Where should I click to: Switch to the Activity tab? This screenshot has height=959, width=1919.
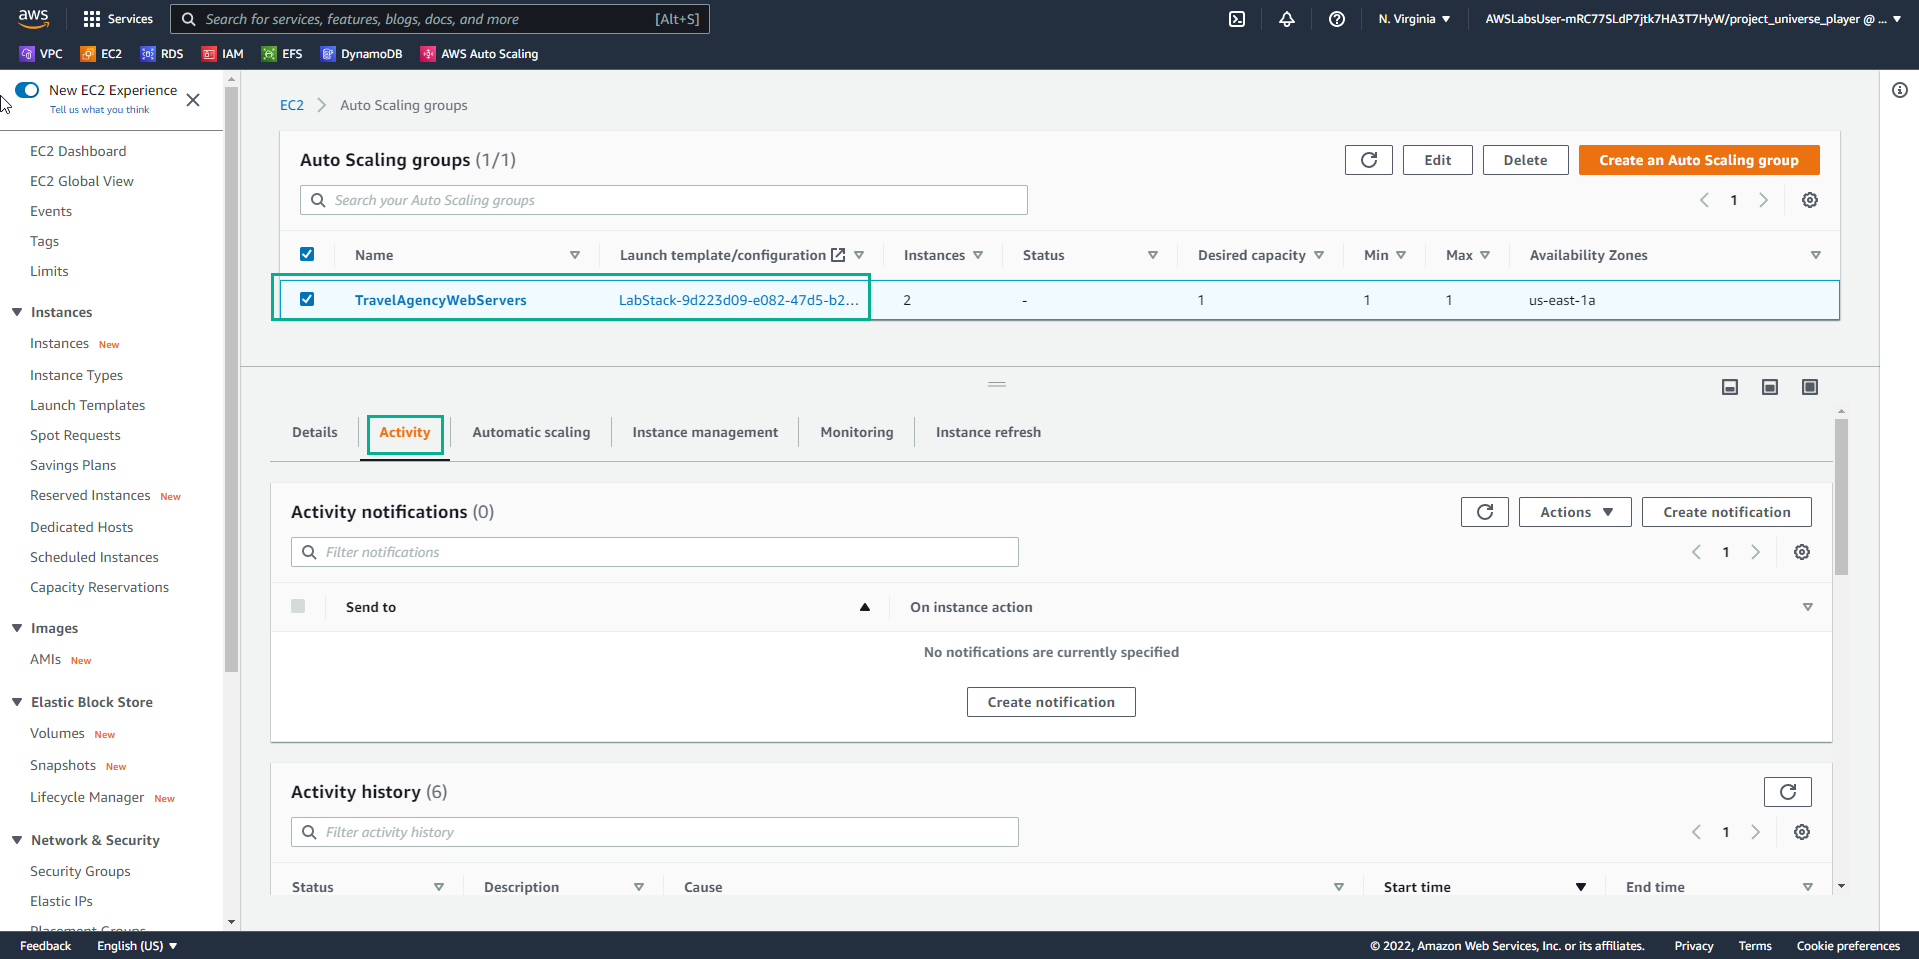click(405, 432)
